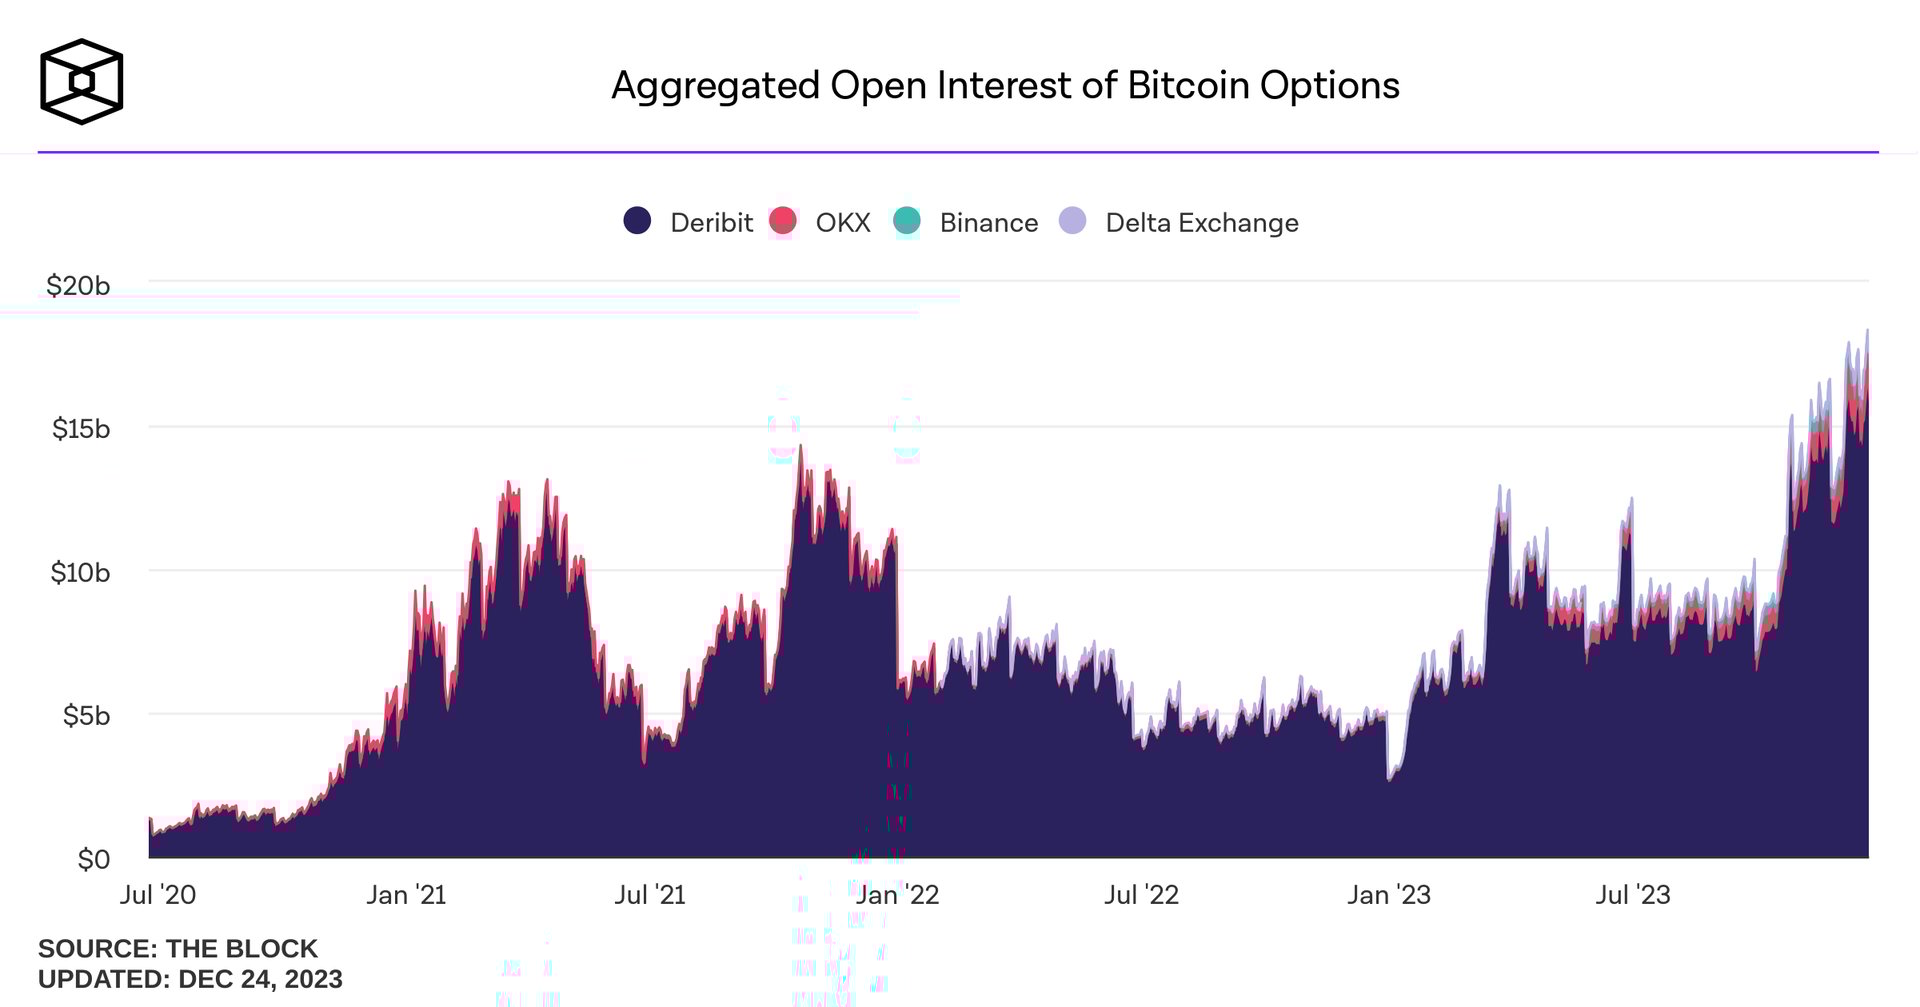Hide the OKX series via its label
Viewport: 1920px width, 1007px height.
pyautogui.click(x=843, y=222)
